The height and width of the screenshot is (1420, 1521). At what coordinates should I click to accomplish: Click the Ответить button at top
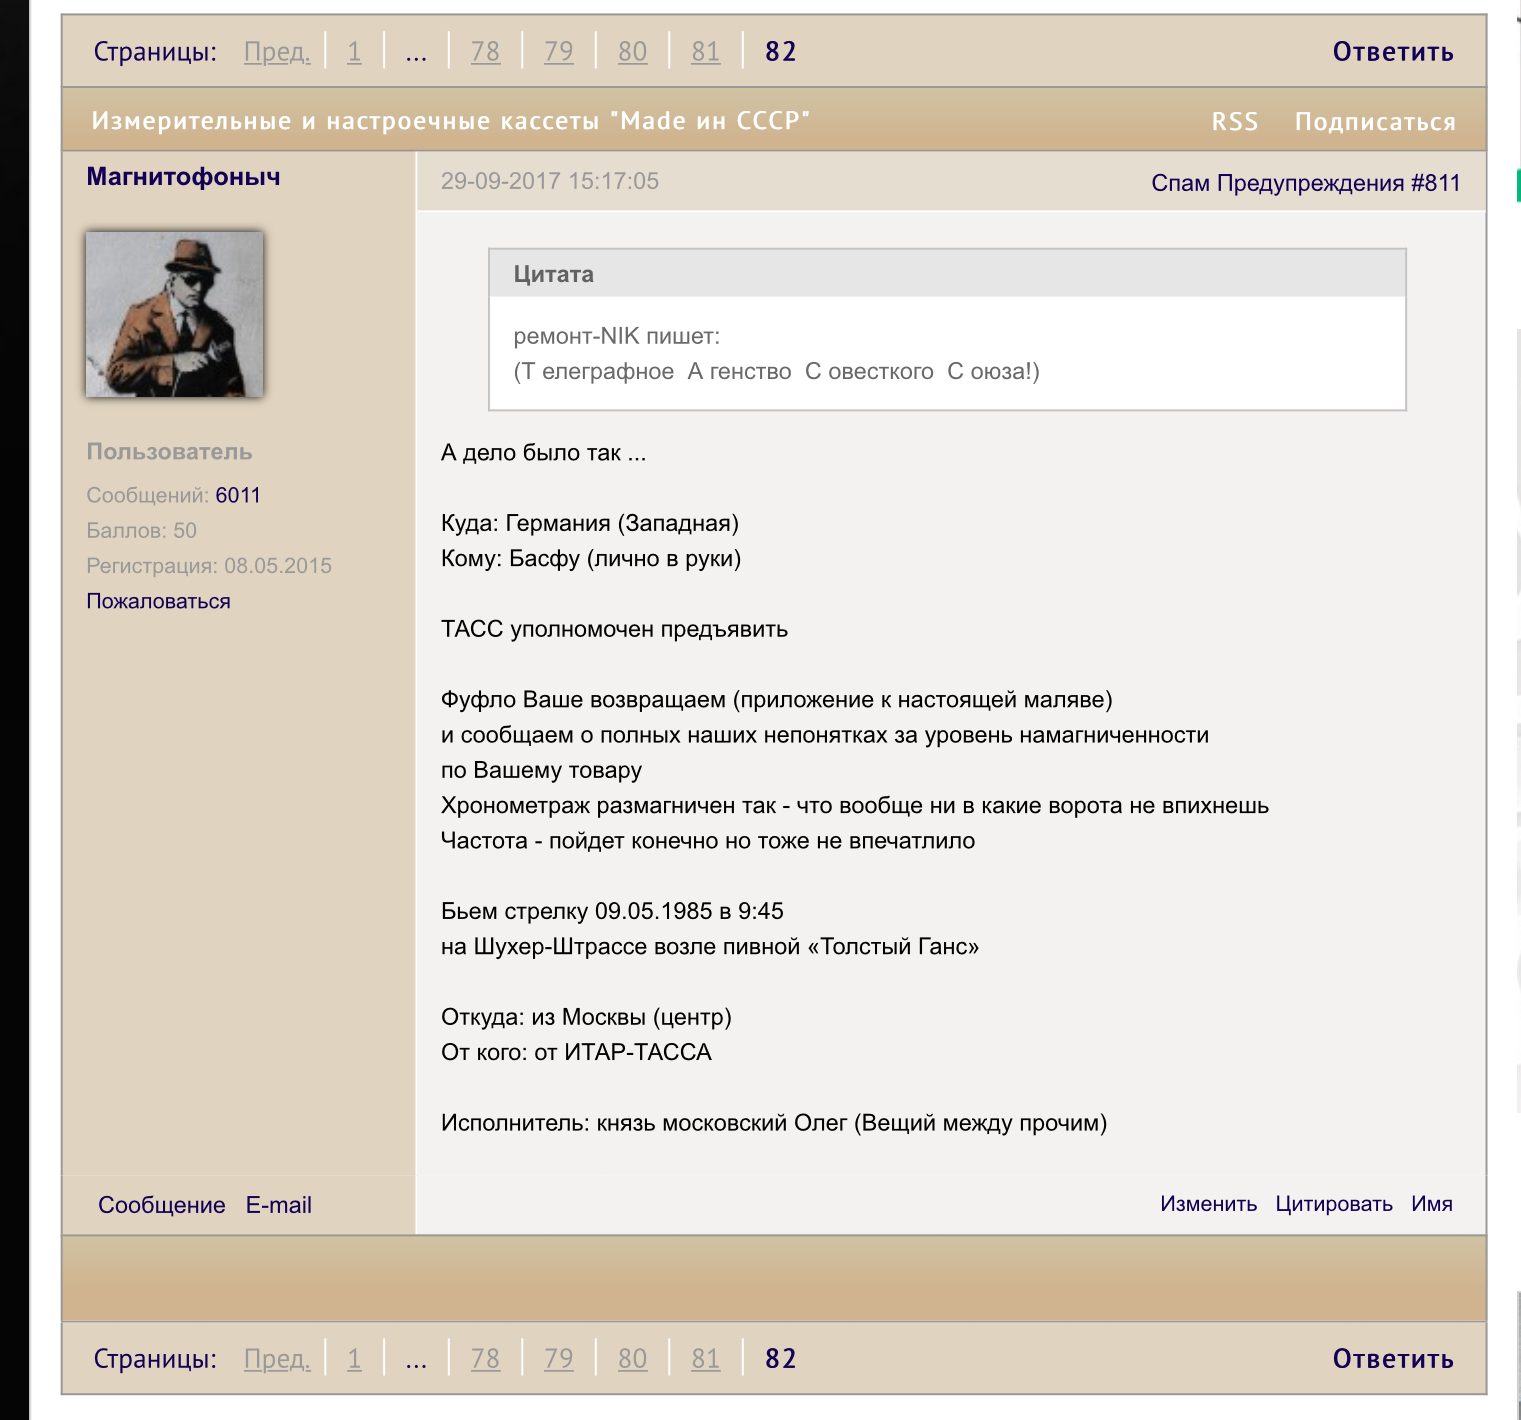[1392, 52]
